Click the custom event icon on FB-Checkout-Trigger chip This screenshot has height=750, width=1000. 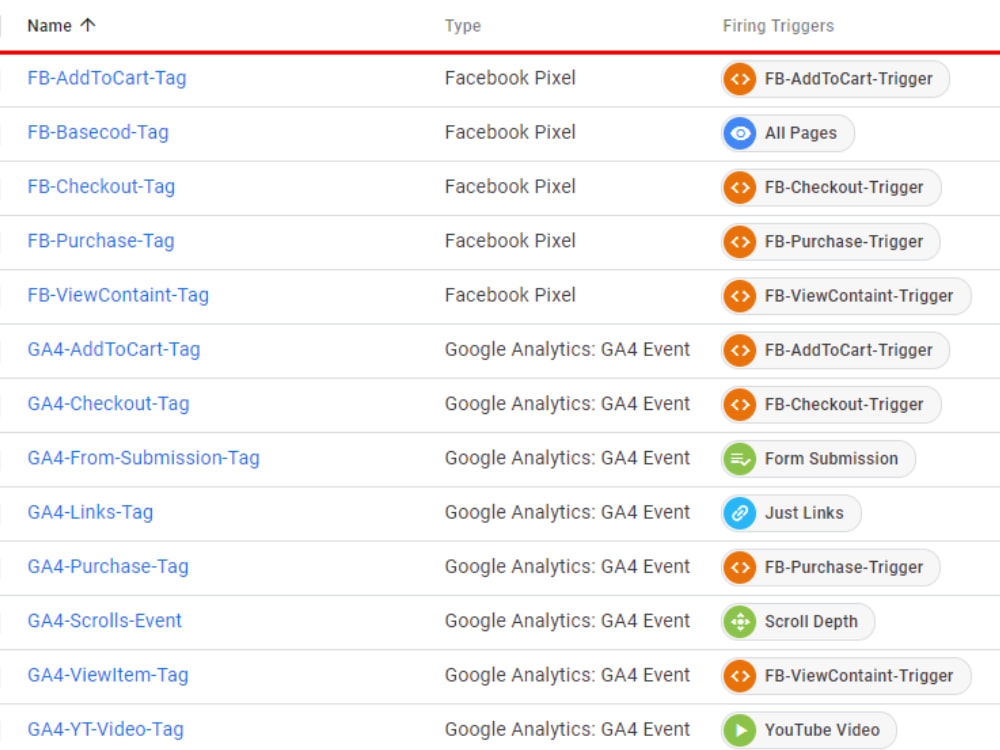[x=738, y=187]
